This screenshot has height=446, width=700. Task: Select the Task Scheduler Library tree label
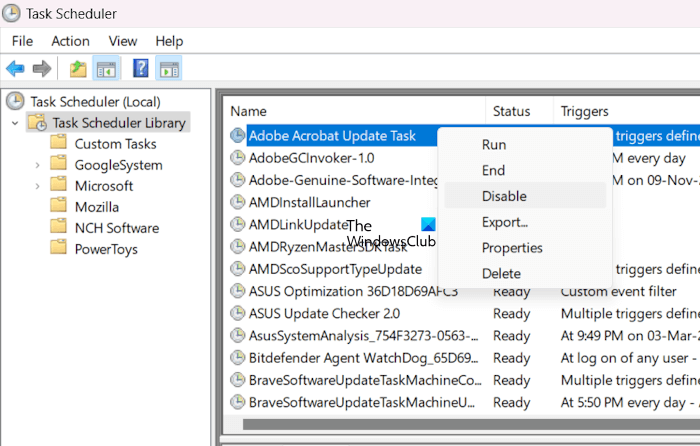tap(119, 123)
